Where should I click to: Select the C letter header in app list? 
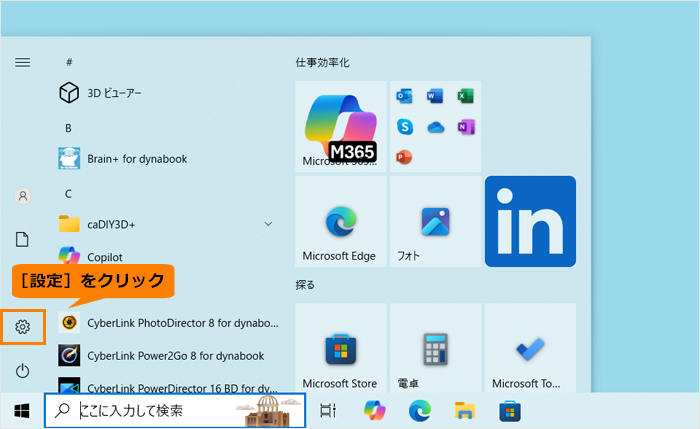coord(68,194)
